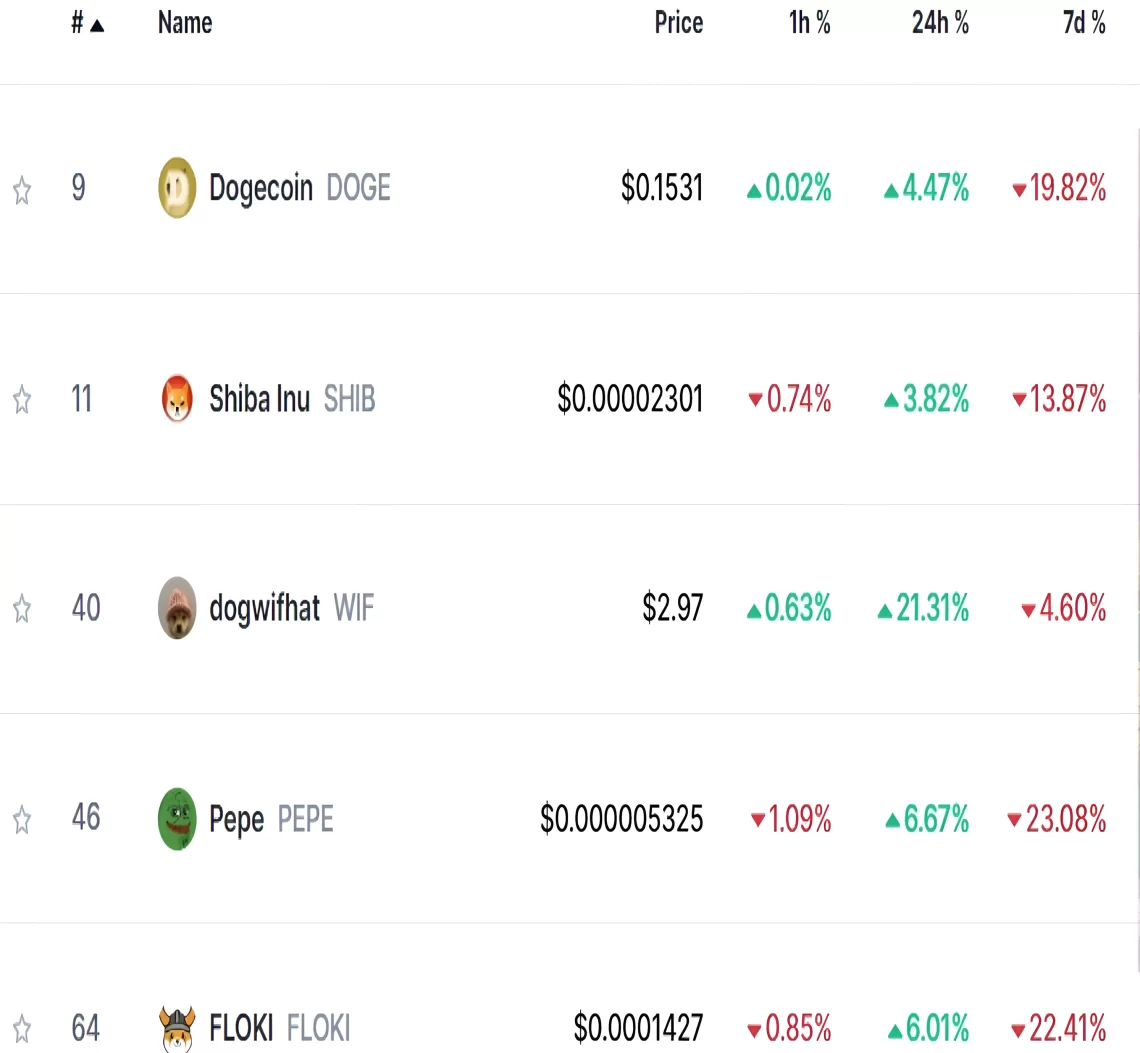The image size is (1140, 1053).
Task: Star the dogwifhat row
Action: click(22, 608)
